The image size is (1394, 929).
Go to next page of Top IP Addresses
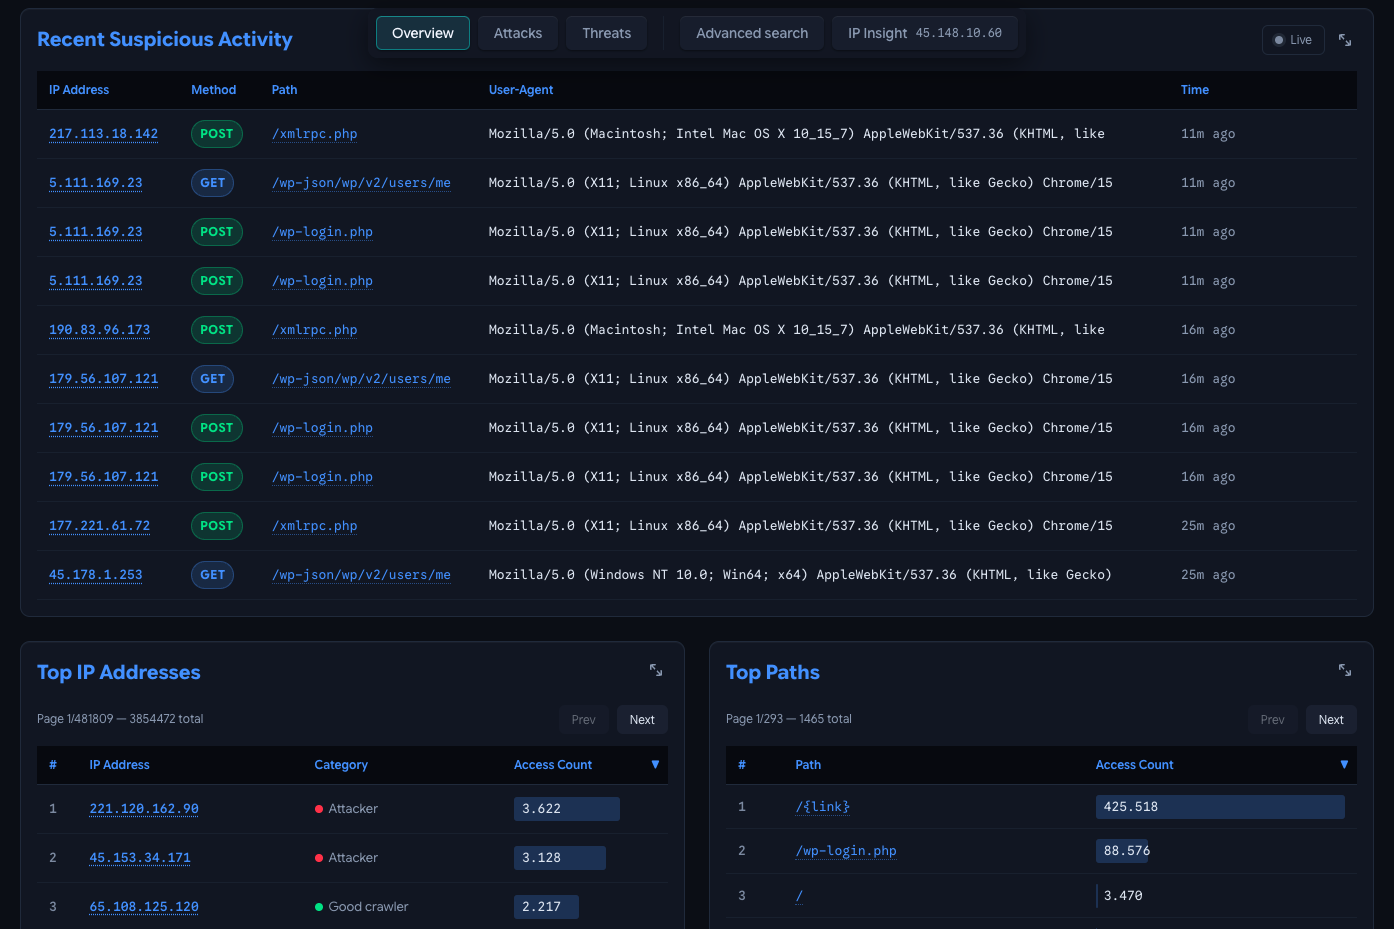click(x=642, y=720)
